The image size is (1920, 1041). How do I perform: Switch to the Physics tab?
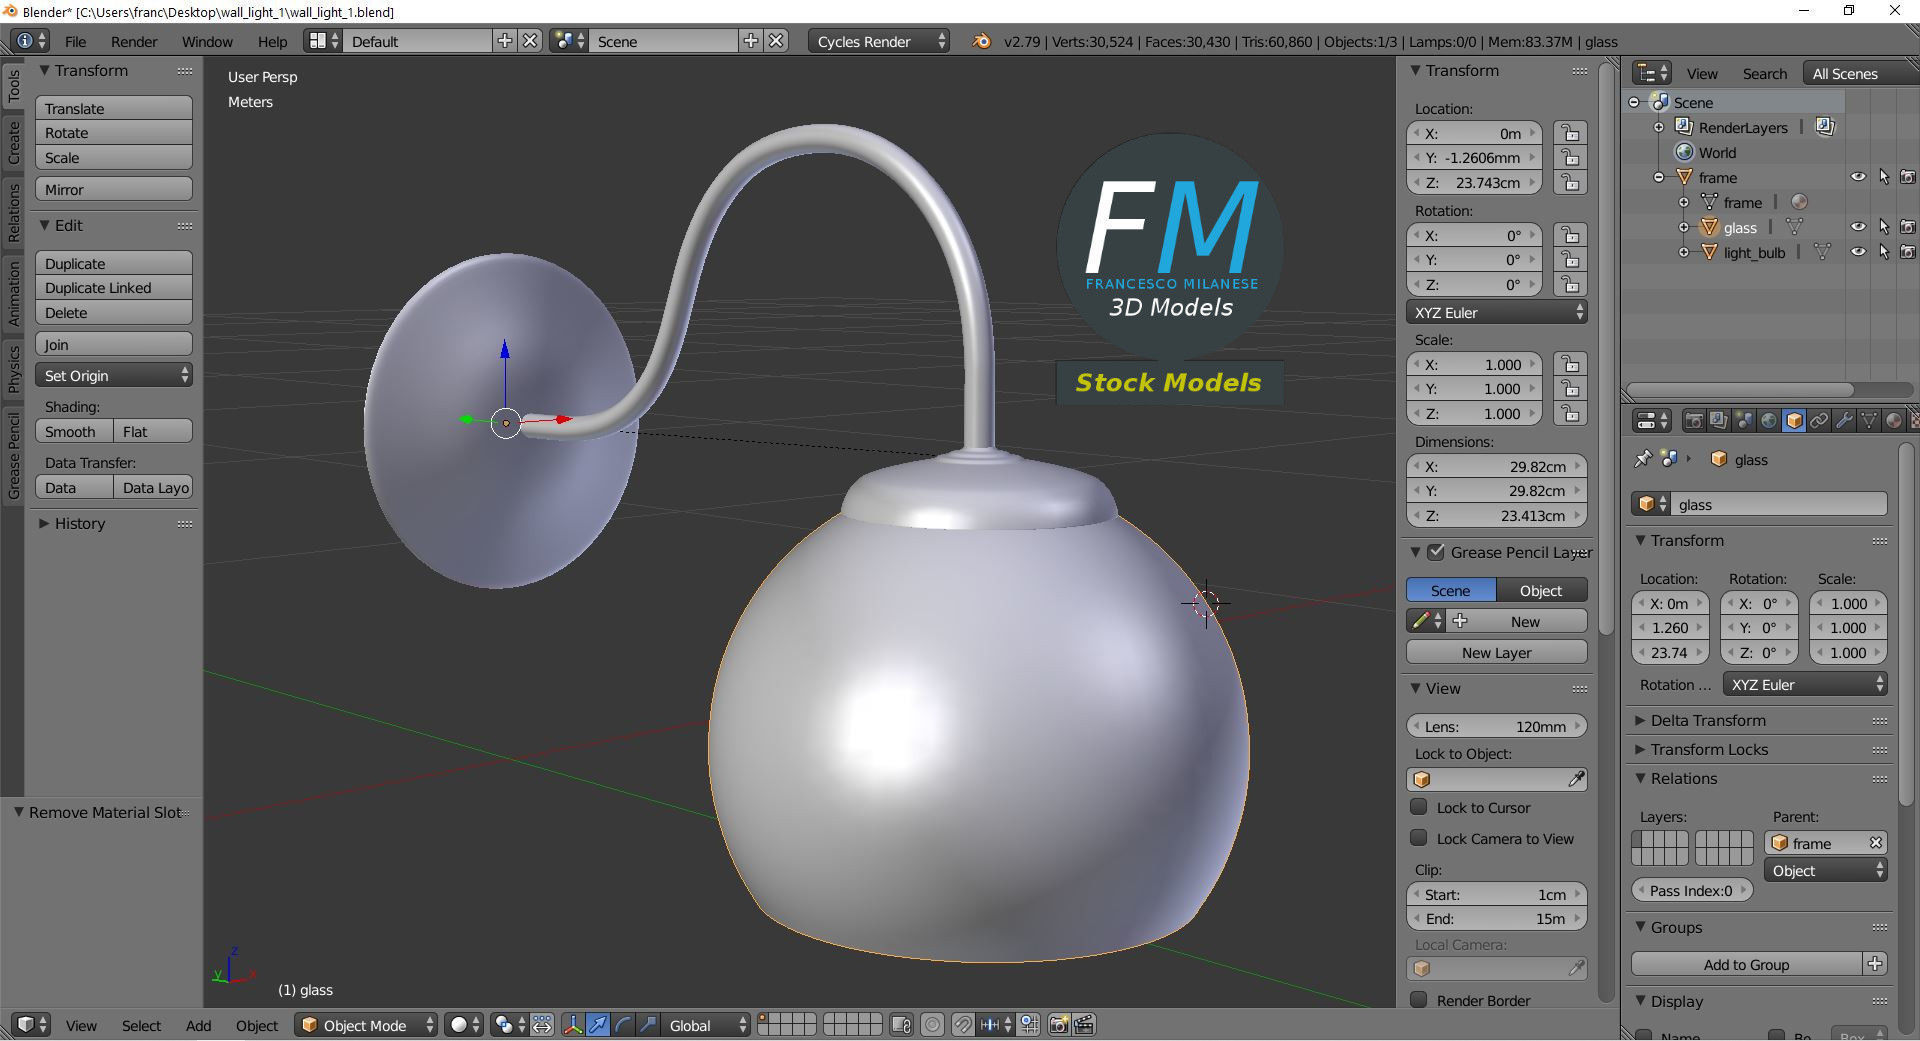coord(13,368)
